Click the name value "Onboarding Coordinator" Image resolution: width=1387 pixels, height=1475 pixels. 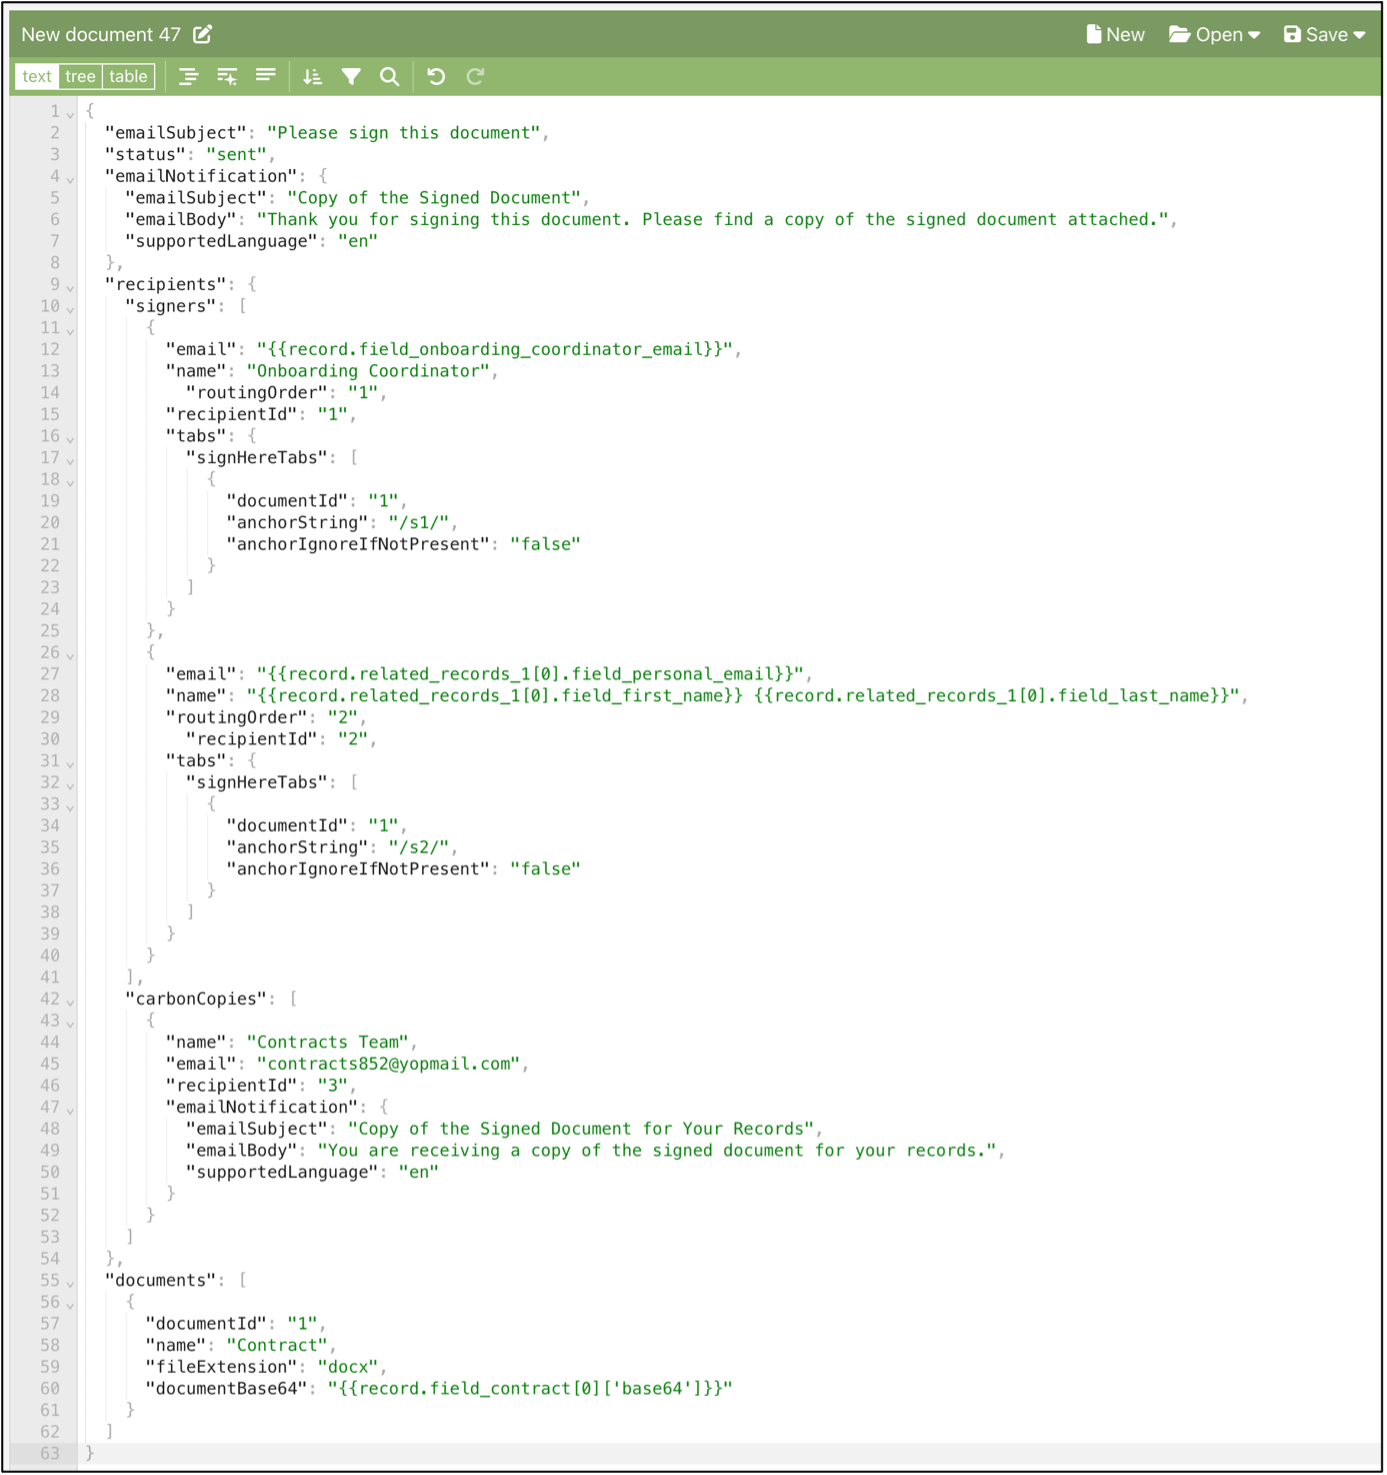(368, 371)
